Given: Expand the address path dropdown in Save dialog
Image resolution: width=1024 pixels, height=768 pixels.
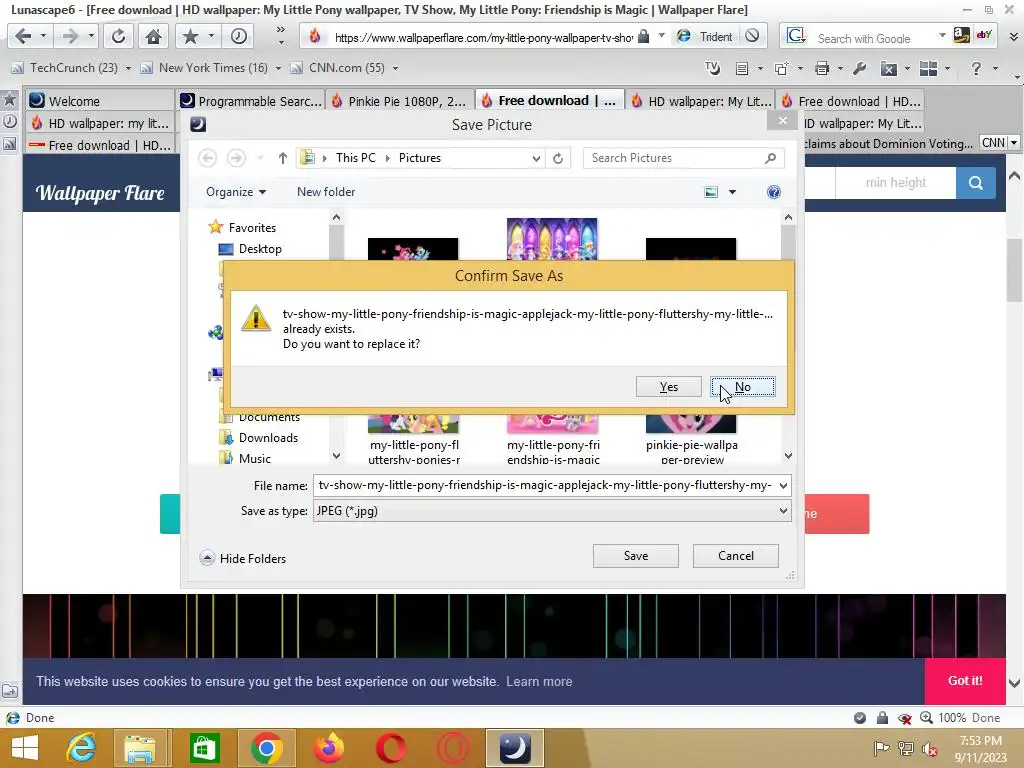Looking at the screenshot, I should coord(536,158).
